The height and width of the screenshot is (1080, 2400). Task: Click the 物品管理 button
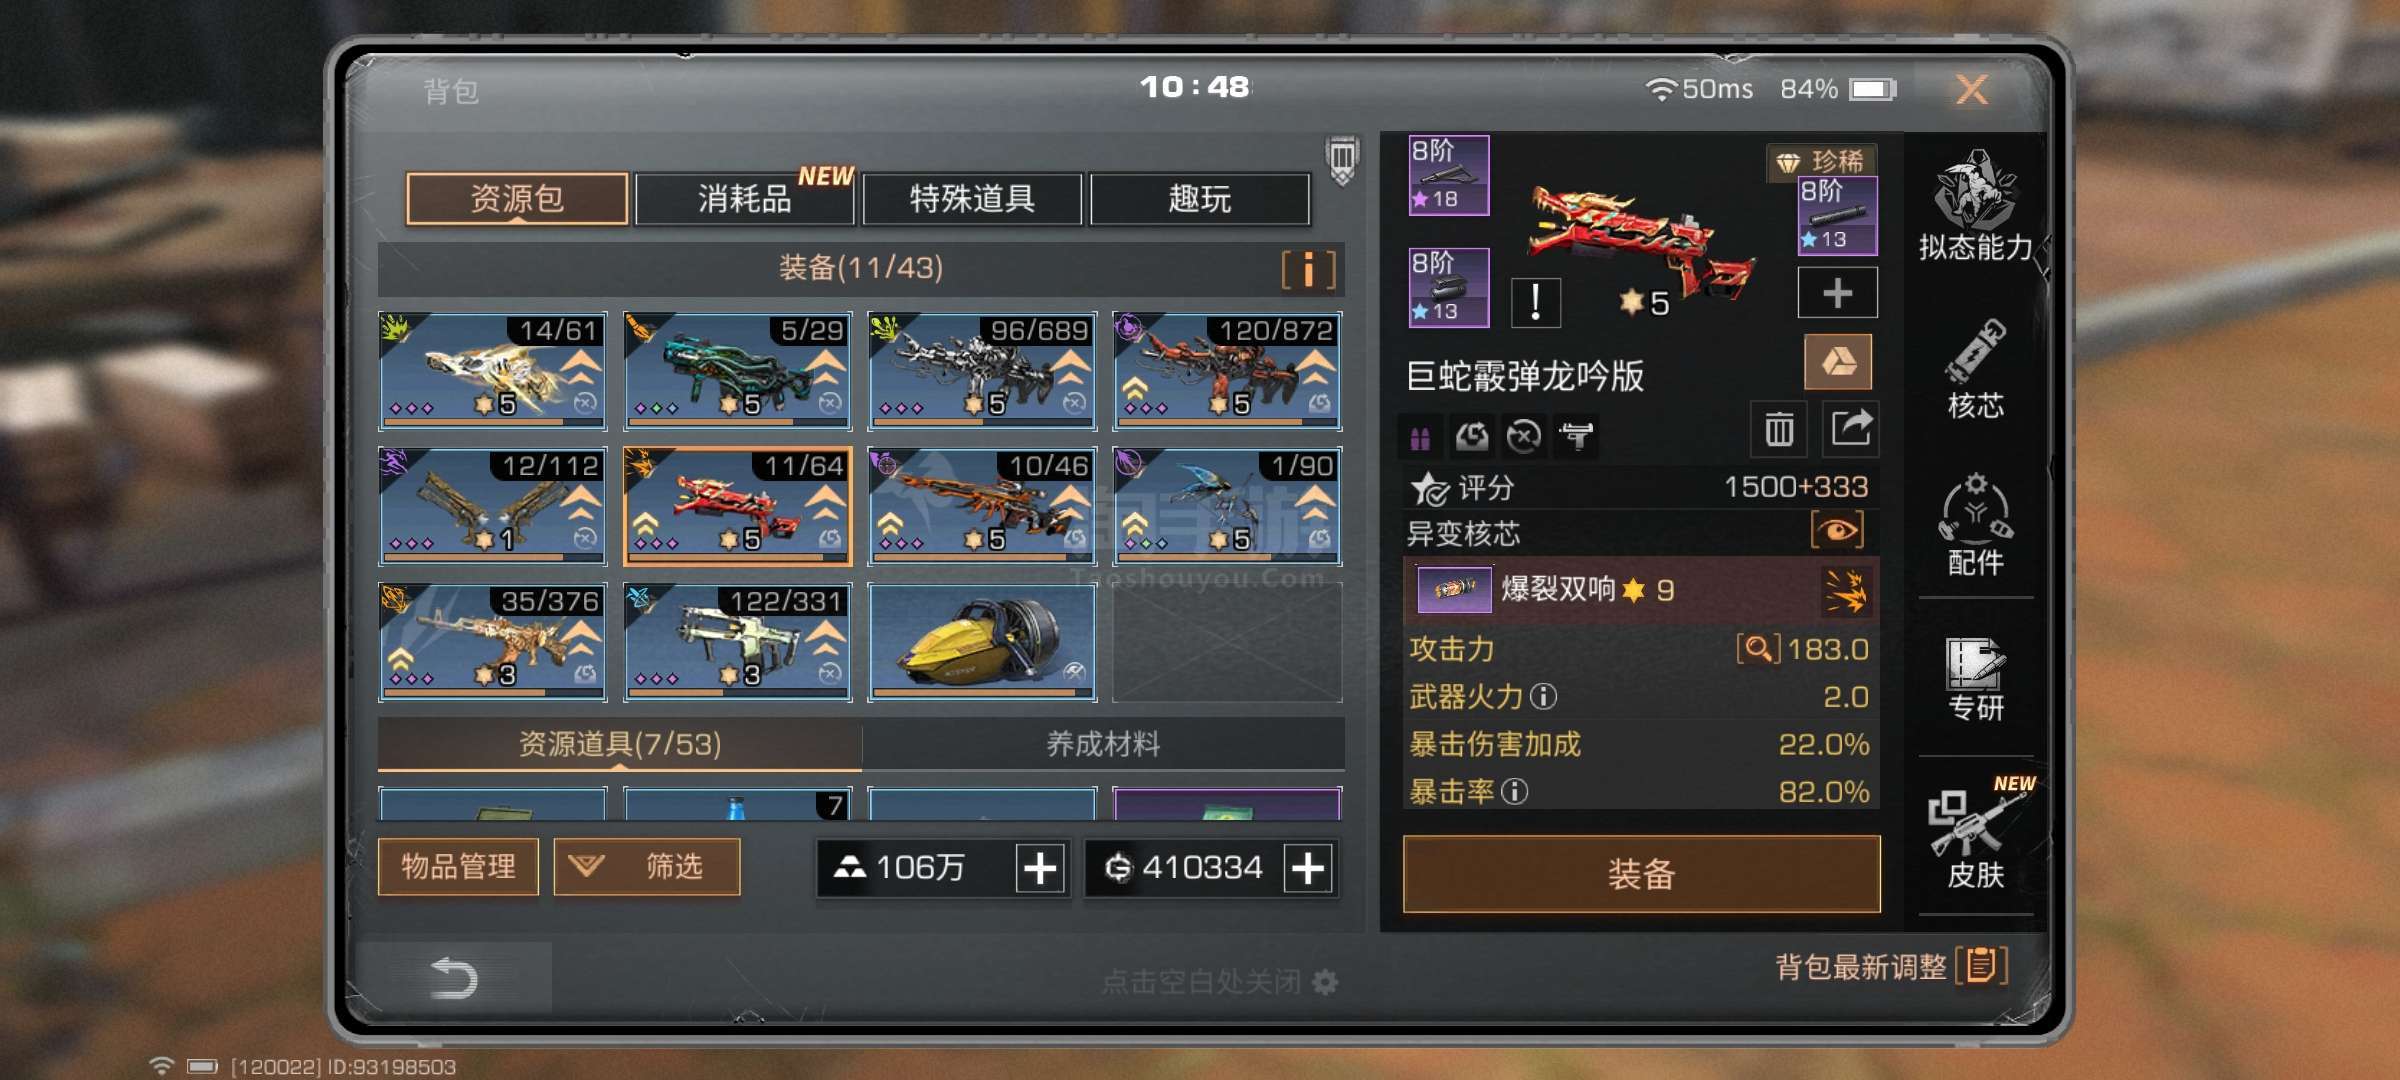point(458,866)
